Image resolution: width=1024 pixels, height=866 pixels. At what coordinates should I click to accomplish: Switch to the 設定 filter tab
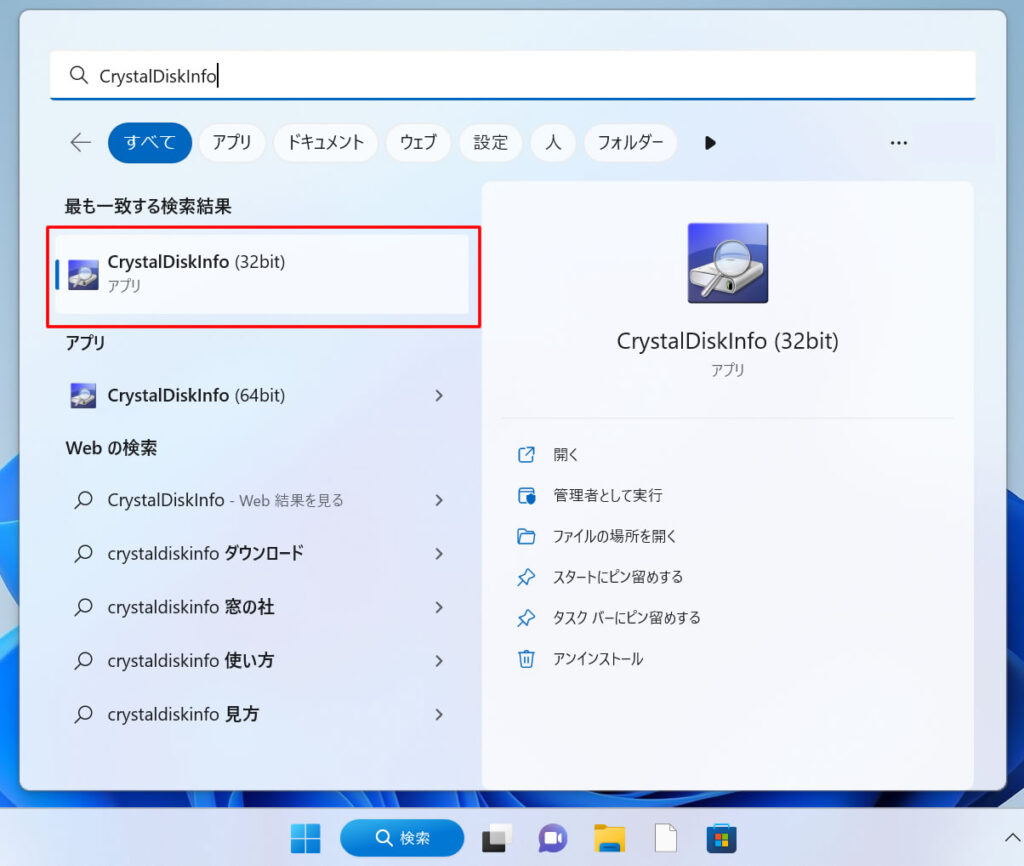tap(490, 142)
